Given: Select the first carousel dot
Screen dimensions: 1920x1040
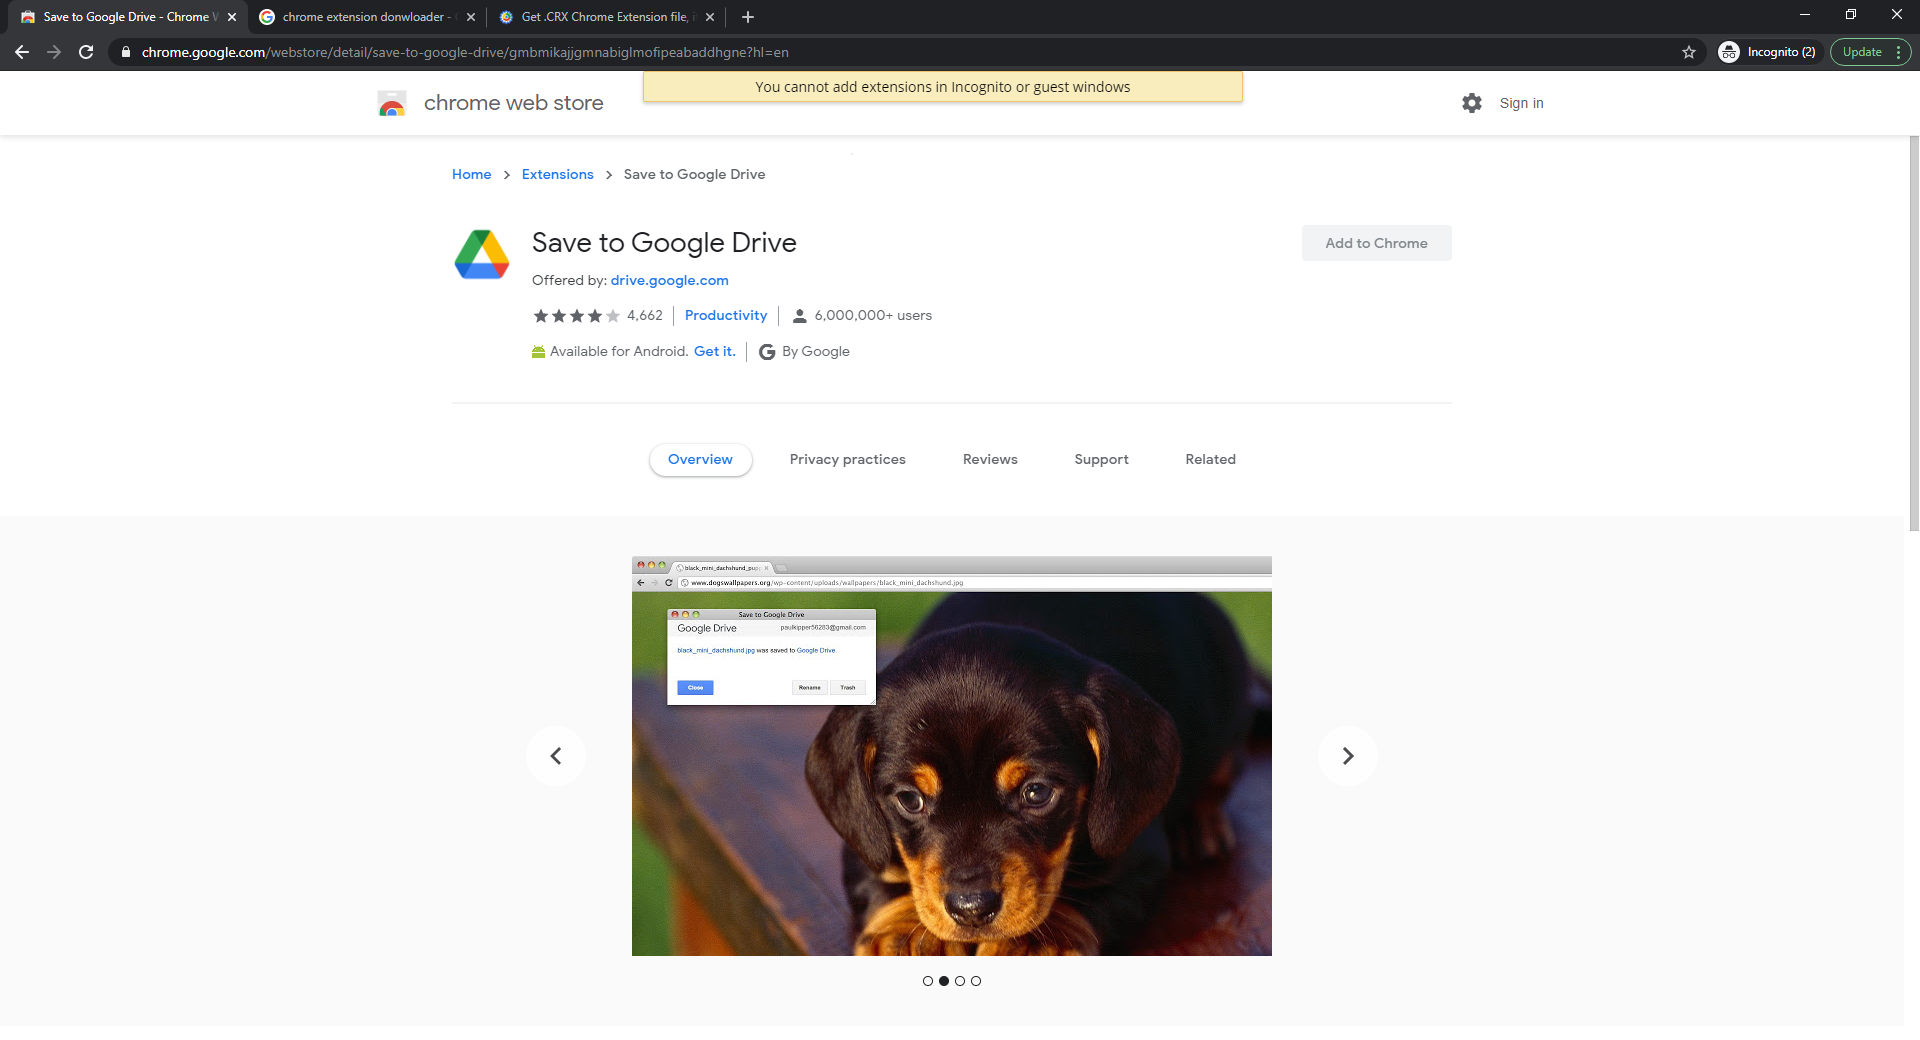Looking at the screenshot, I should (x=928, y=981).
